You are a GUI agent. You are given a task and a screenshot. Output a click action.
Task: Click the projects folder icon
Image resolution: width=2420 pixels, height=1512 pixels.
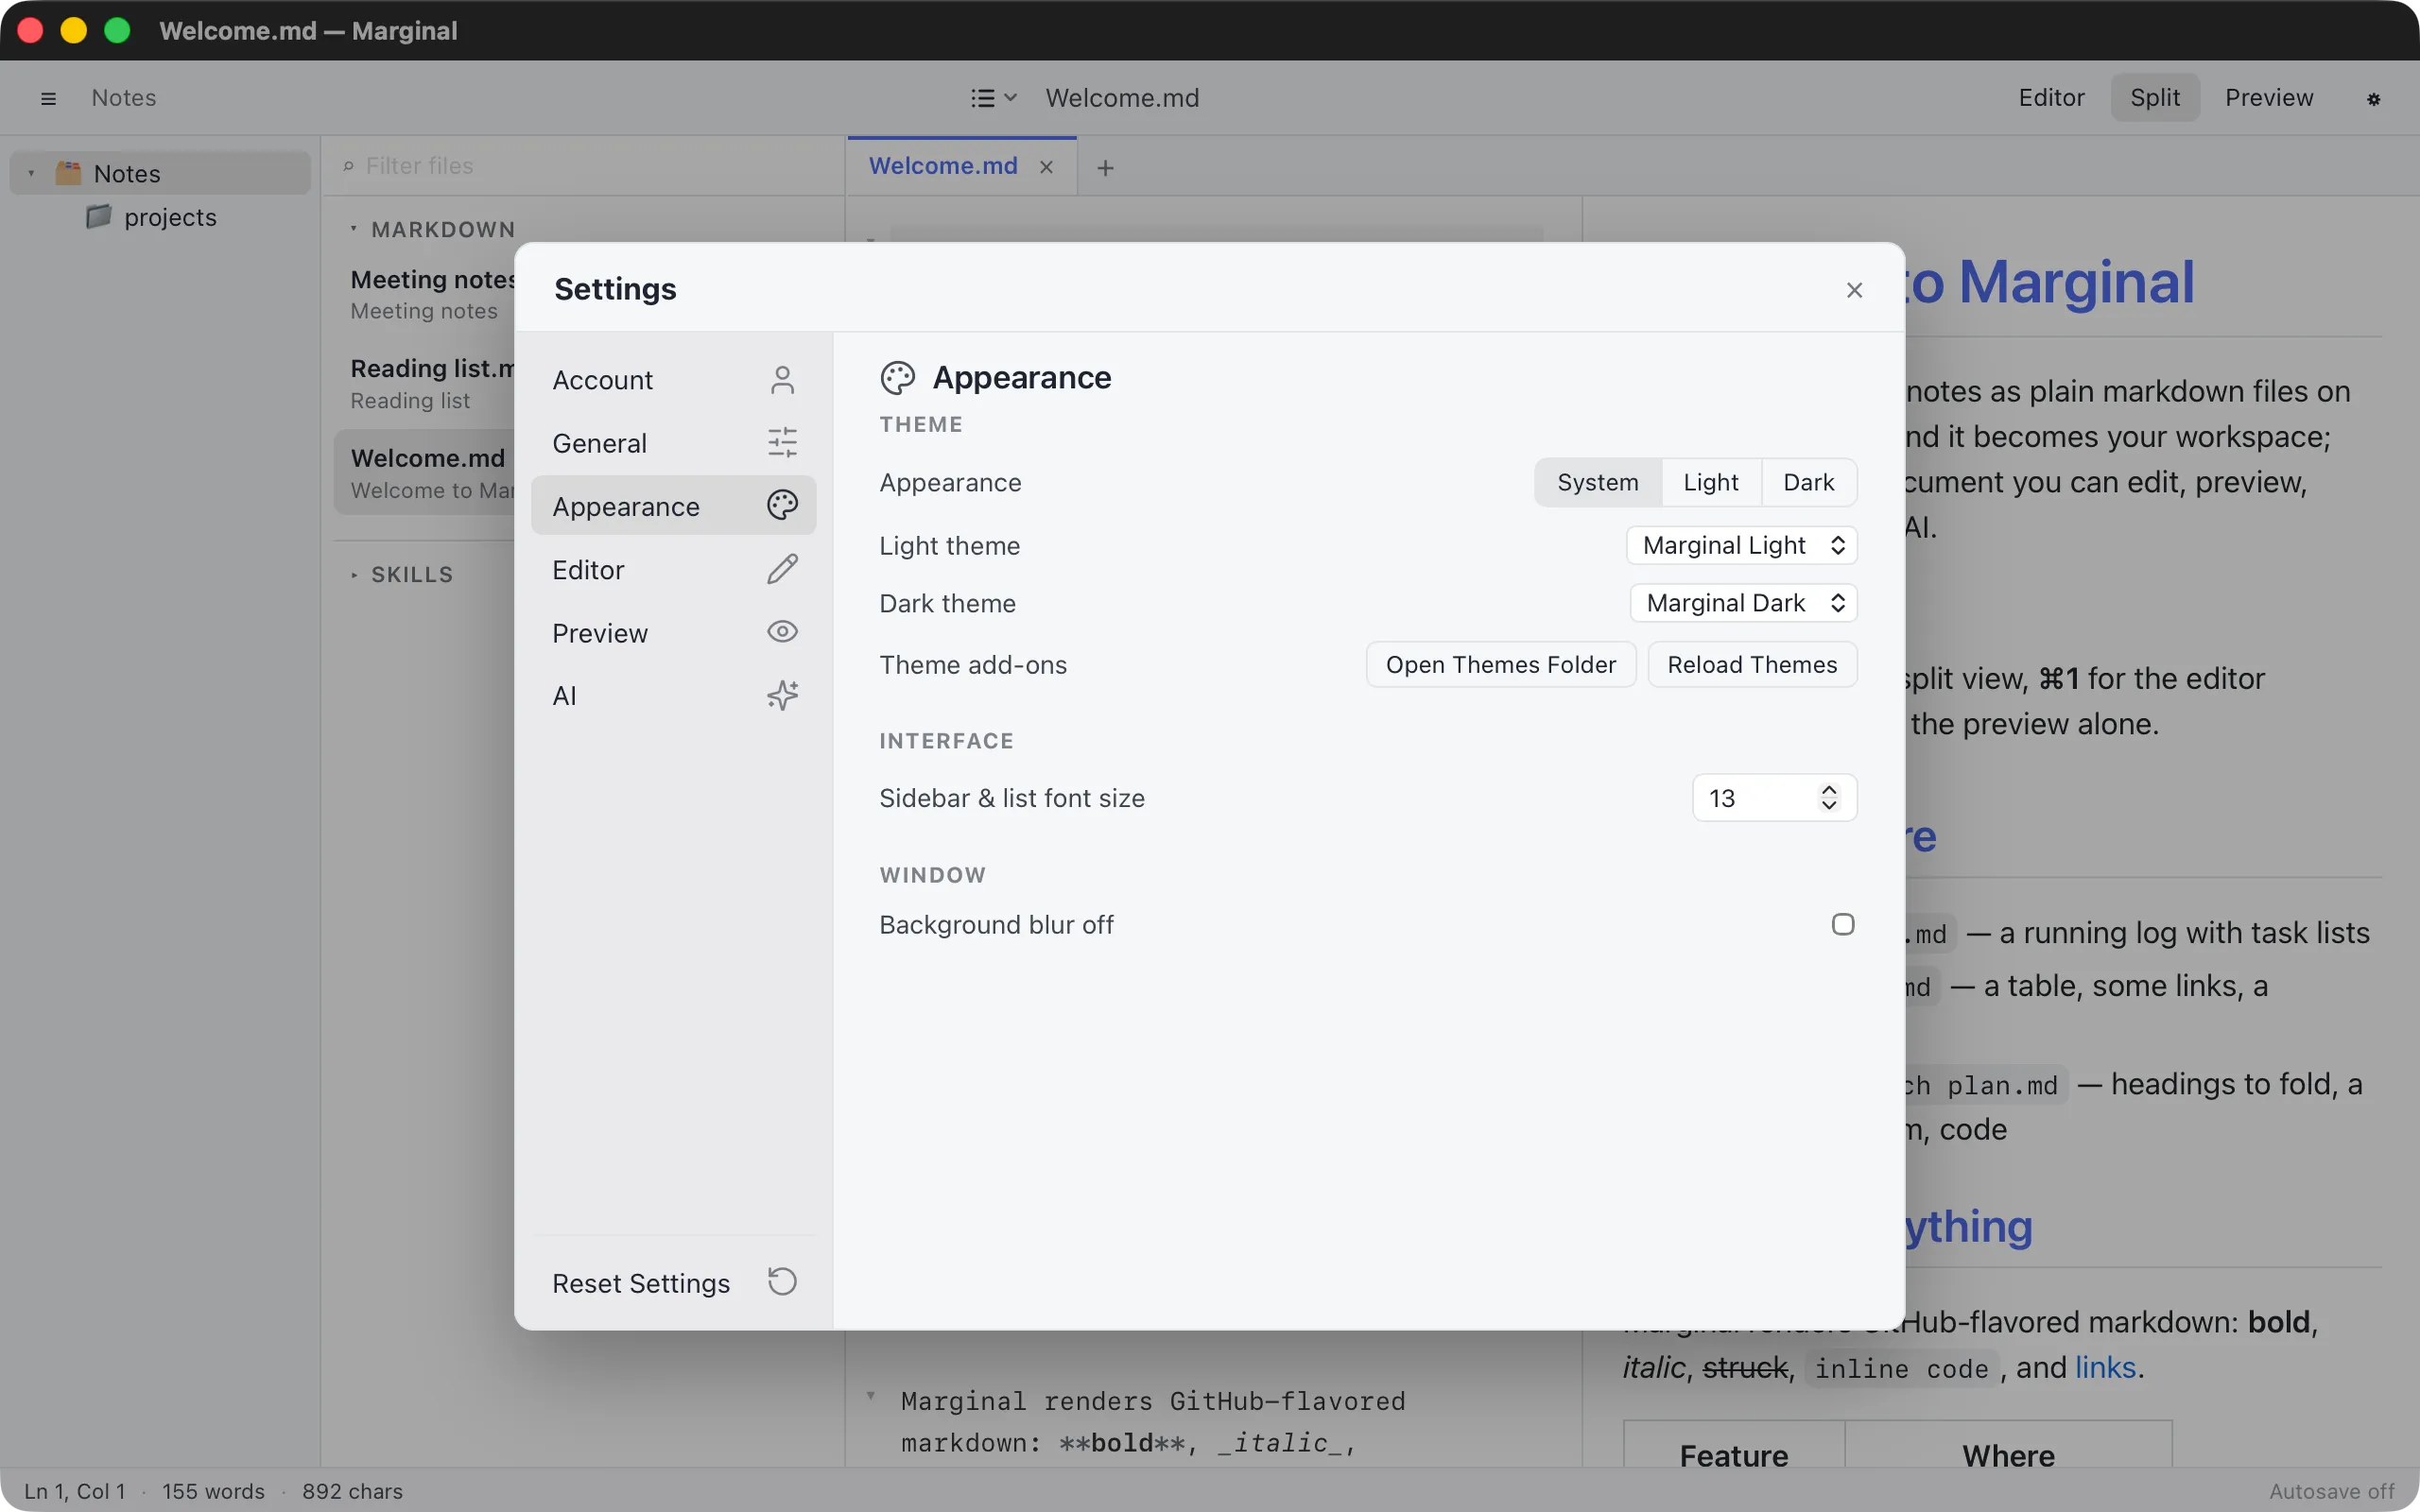click(98, 217)
